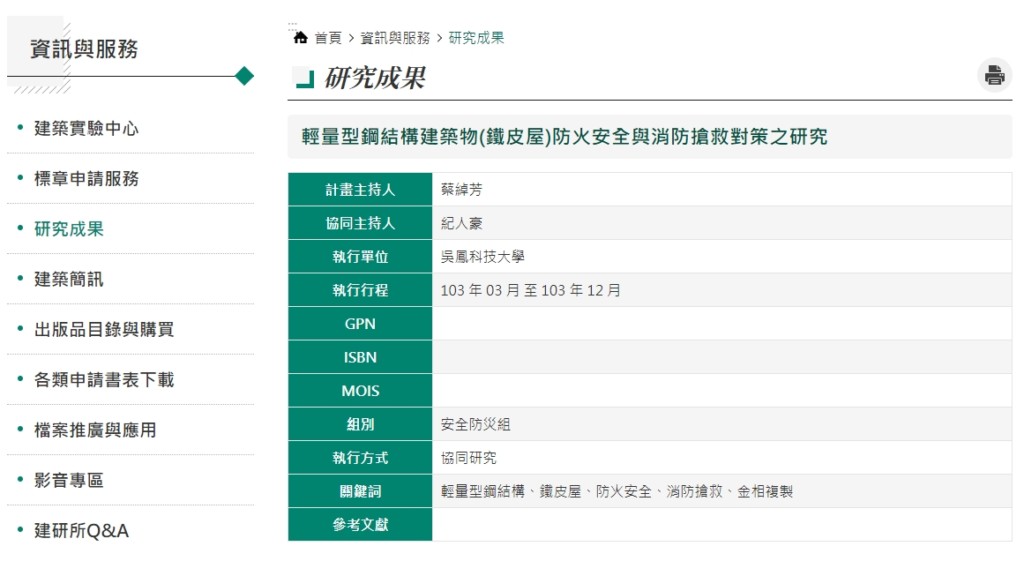Click the 計畫主持人 name 蔡綽芳
Screen dimensions: 1024x576
pos(461,190)
